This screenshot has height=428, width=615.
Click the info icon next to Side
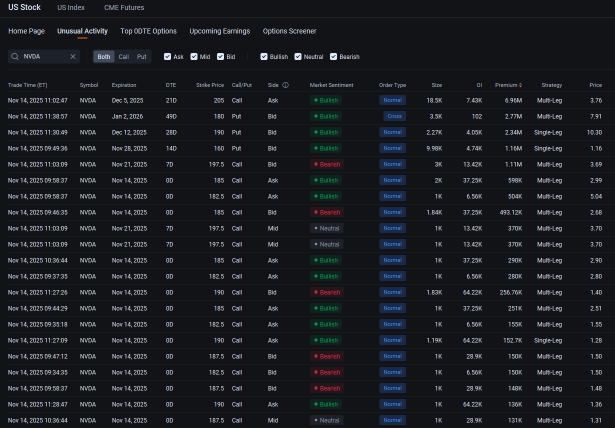coord(286,85)
